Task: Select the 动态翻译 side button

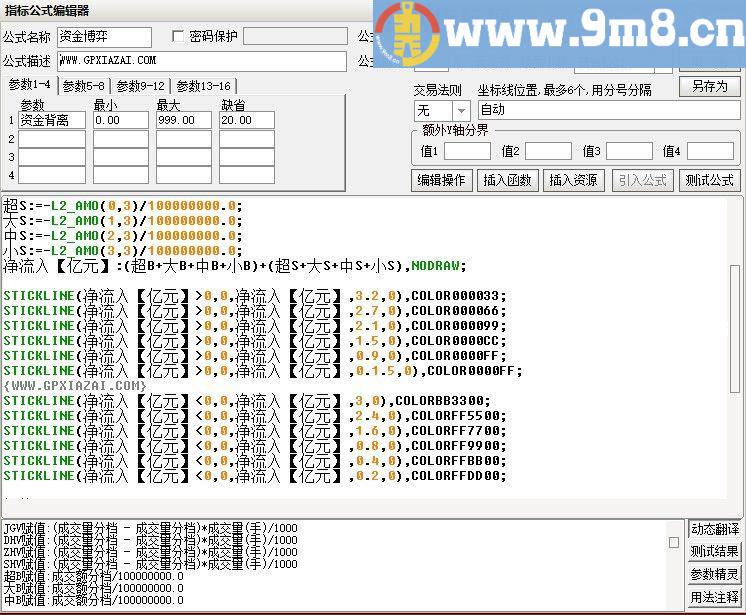Action: click(714, 529)
